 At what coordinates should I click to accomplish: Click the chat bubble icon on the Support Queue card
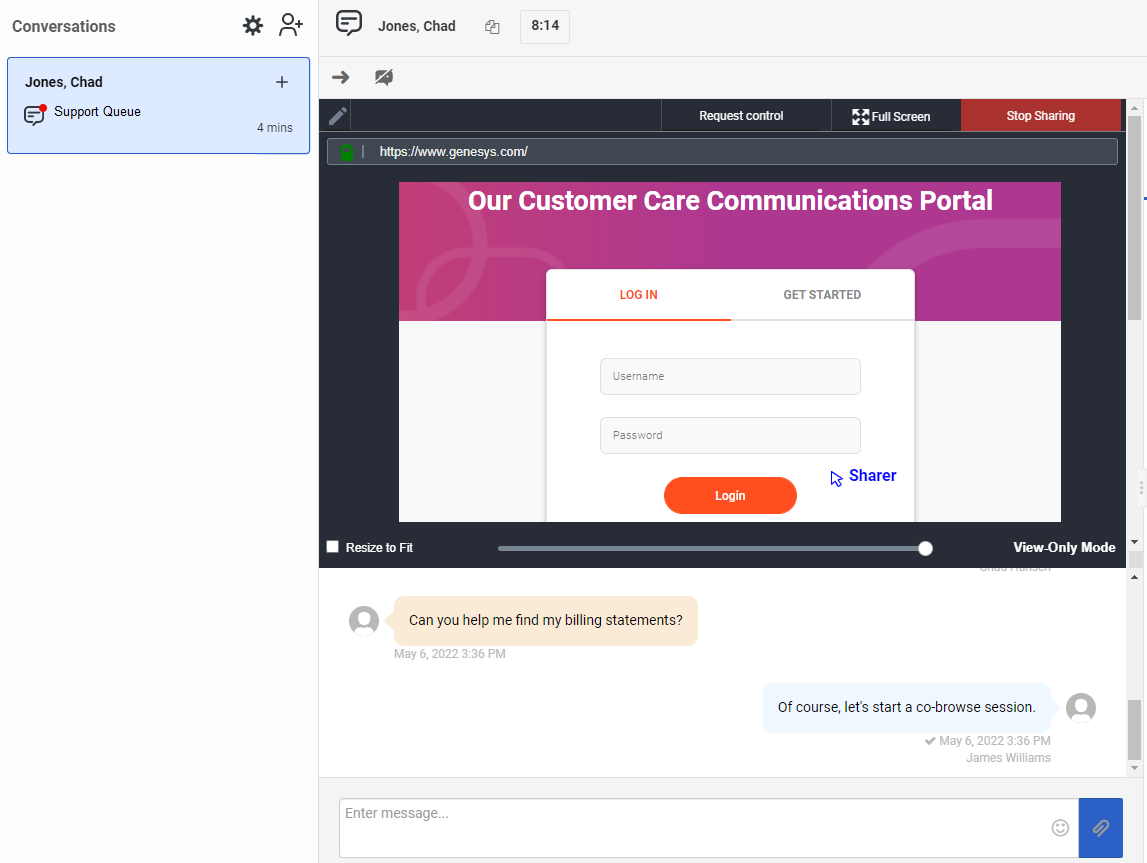(x=34, y=114)
